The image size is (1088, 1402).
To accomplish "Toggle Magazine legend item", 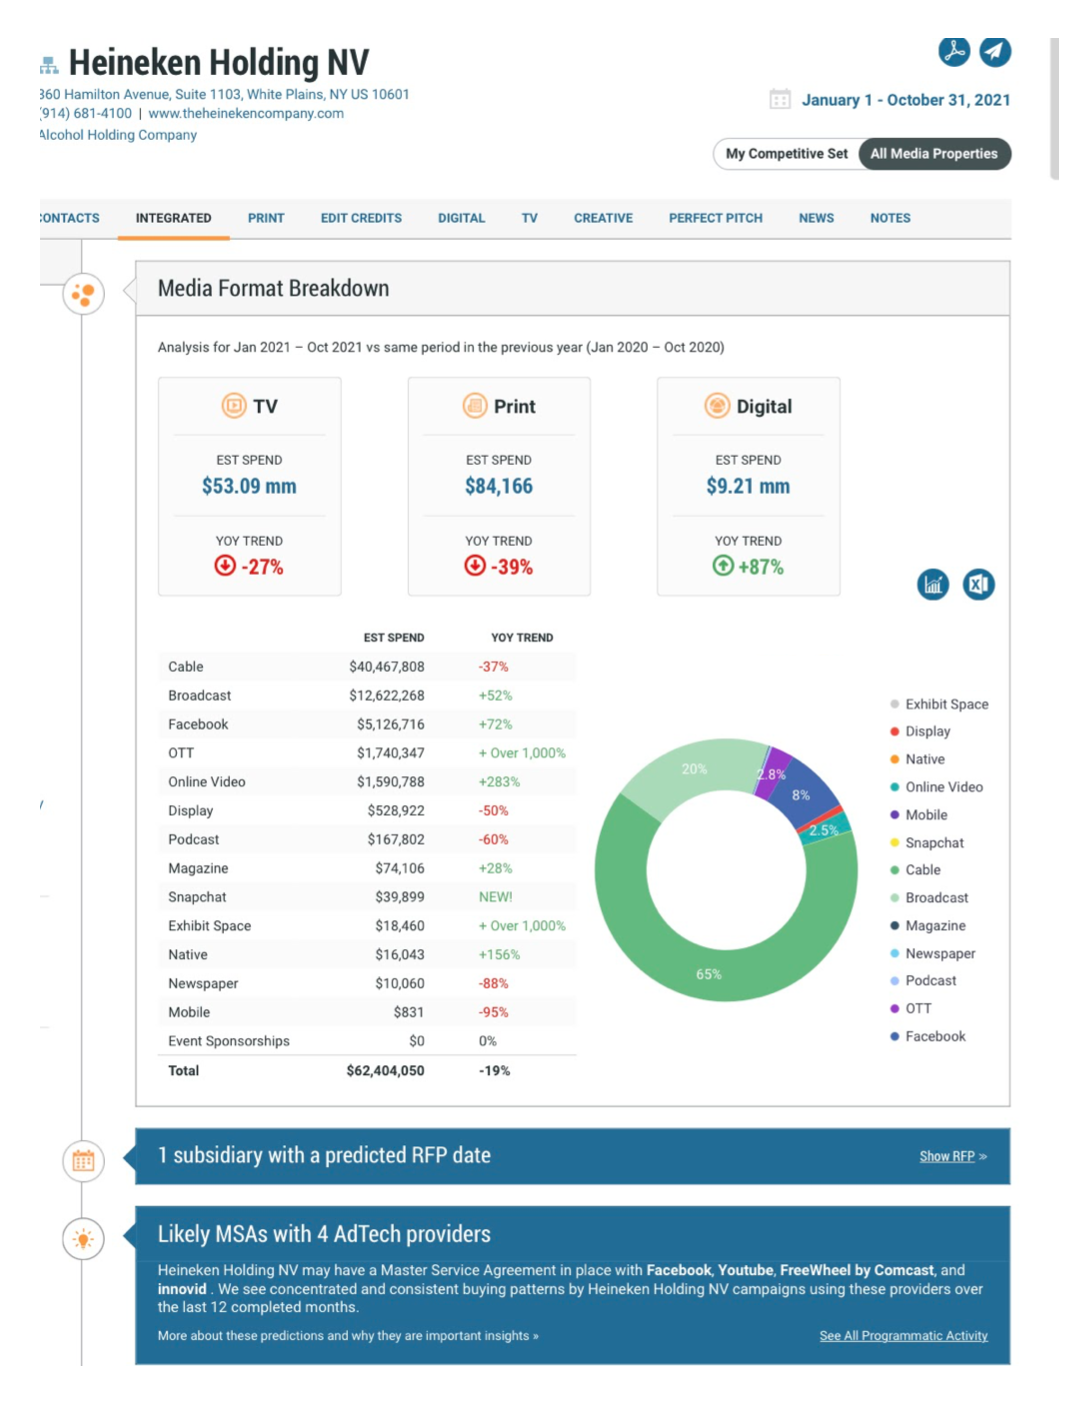I will pos(928,926).
